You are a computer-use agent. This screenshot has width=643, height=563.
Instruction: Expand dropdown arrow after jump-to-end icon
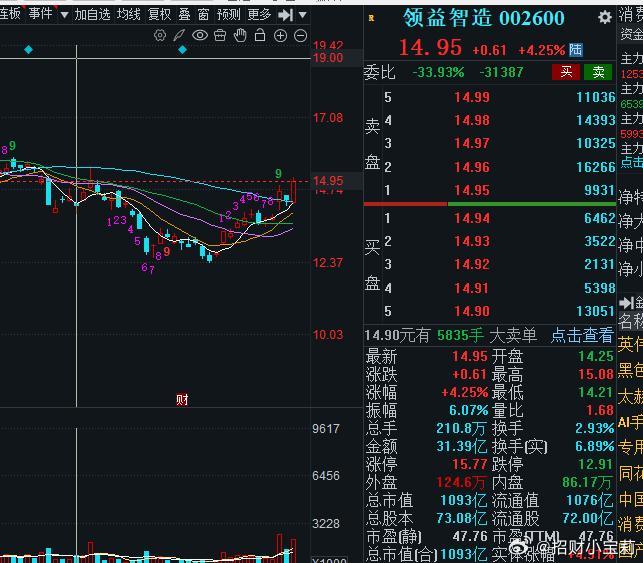[303, 16]
